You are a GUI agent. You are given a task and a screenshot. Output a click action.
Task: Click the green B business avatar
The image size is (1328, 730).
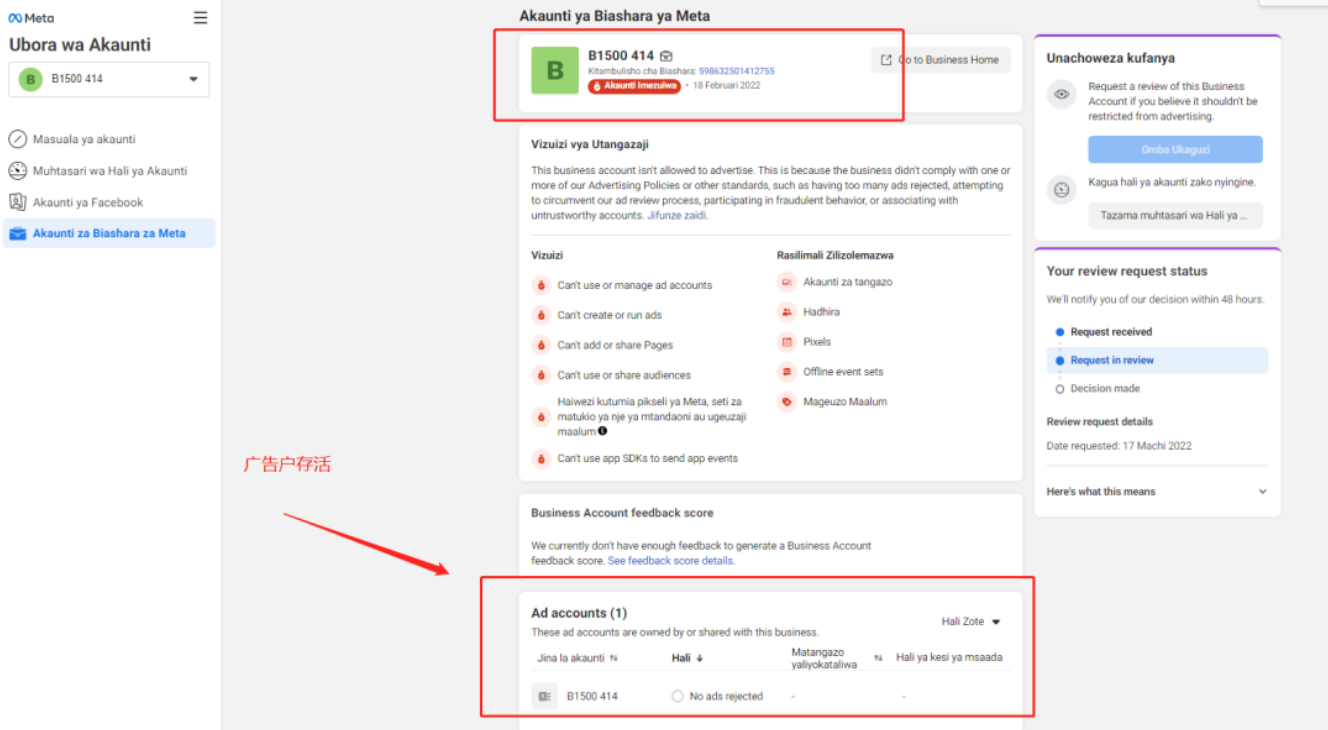(555, 71)
